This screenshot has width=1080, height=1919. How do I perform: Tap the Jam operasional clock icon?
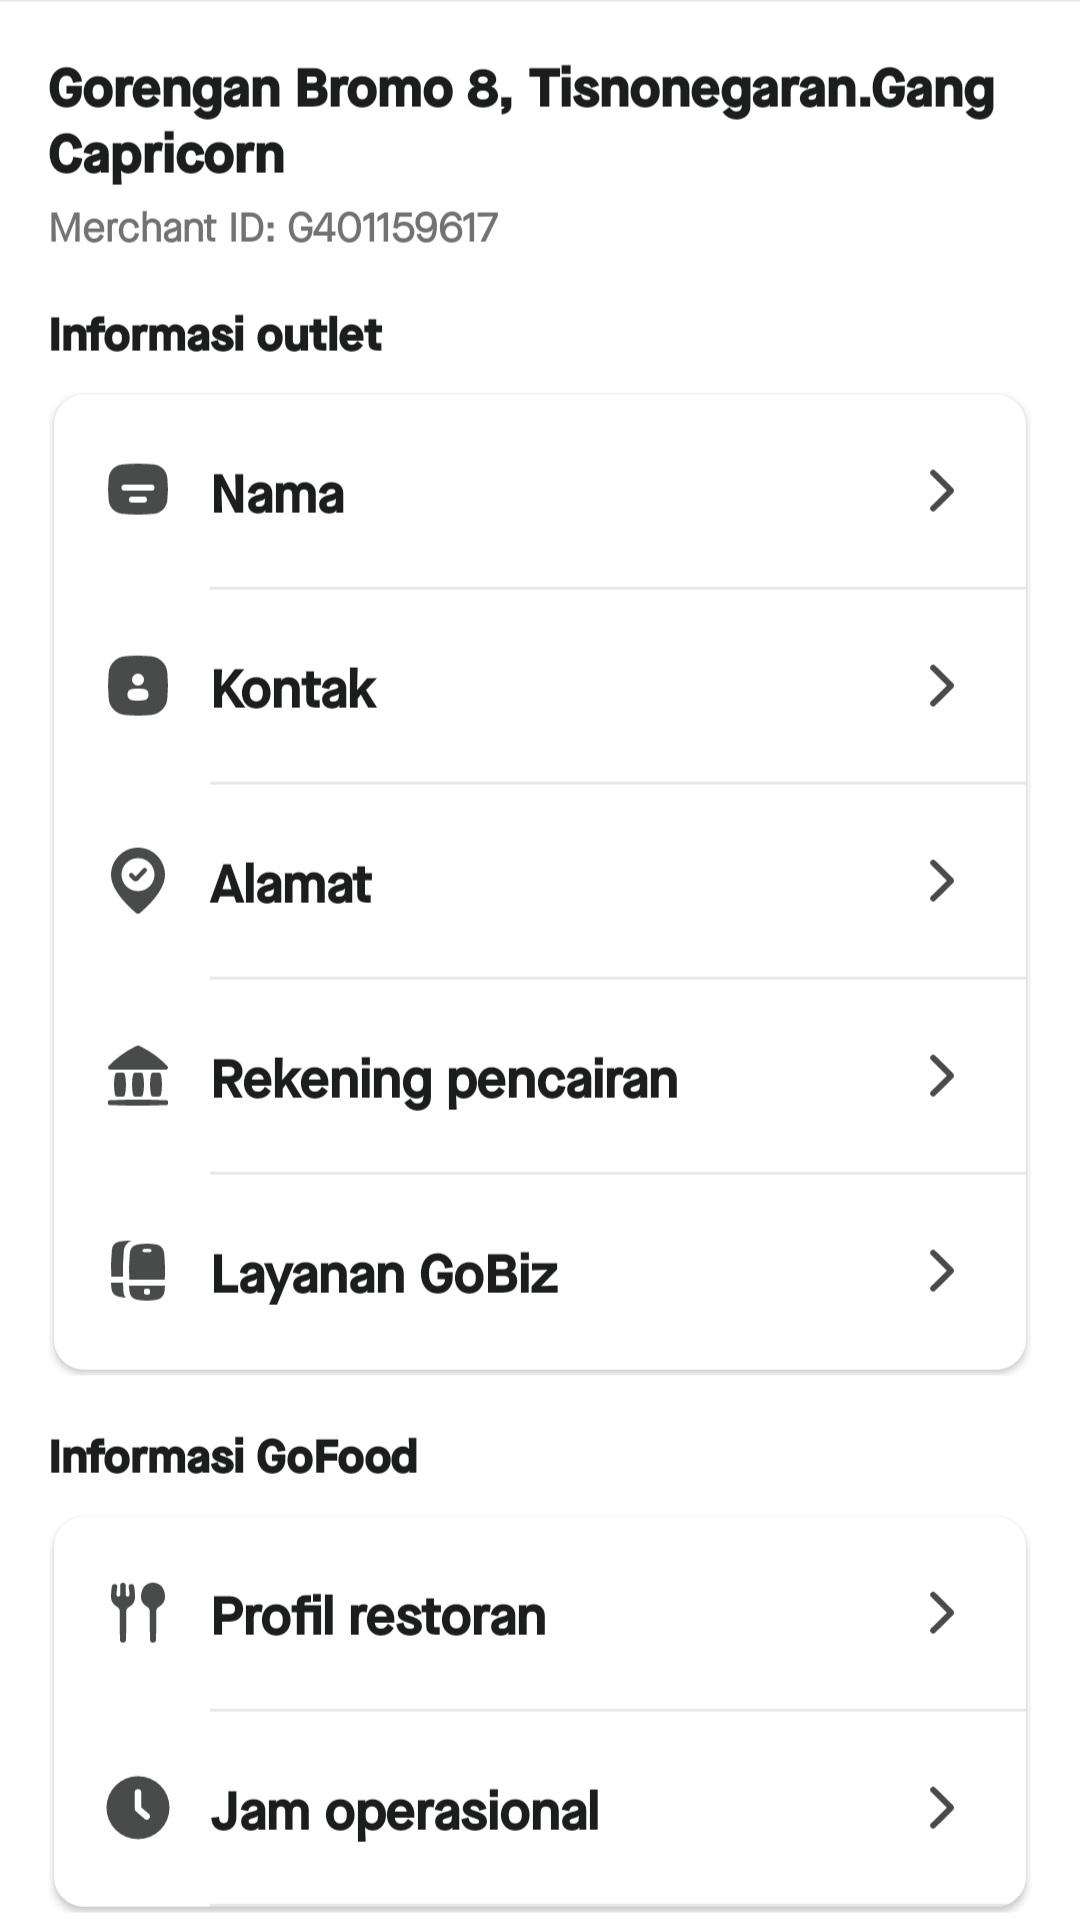pyautogui.click(x=138, y=1808)
